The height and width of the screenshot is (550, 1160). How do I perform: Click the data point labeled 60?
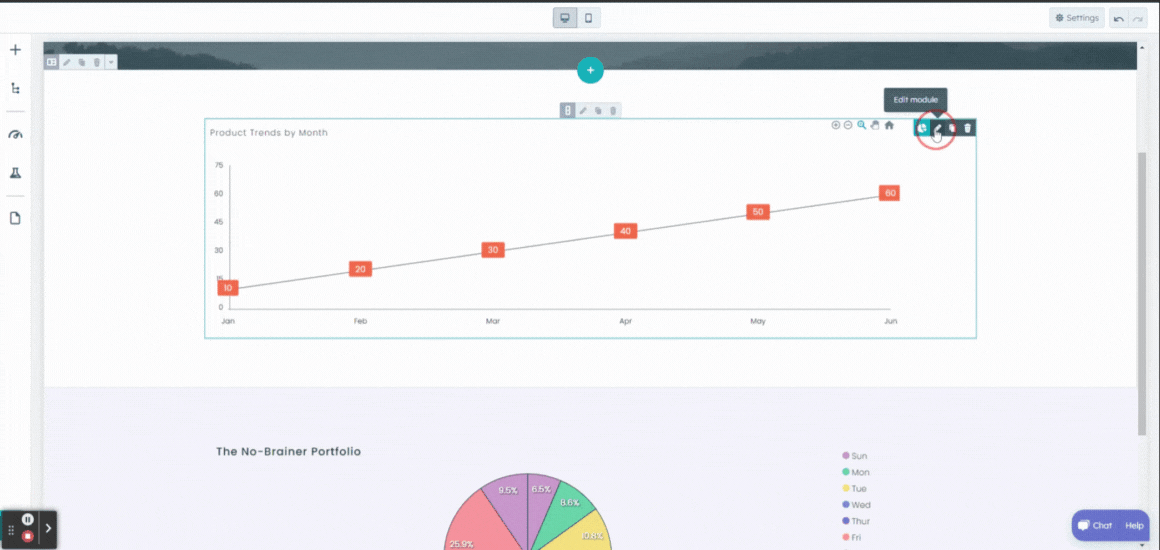click(890, 192)
